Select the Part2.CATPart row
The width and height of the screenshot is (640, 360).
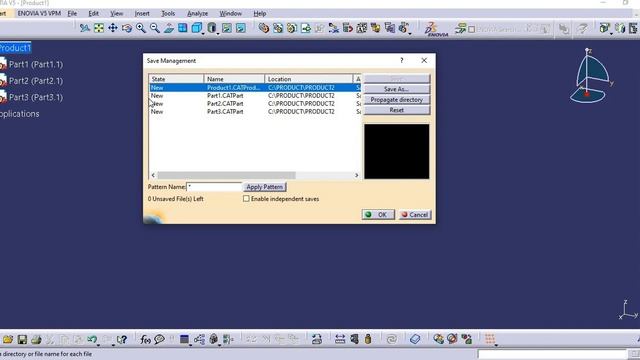tap(255, 104)
